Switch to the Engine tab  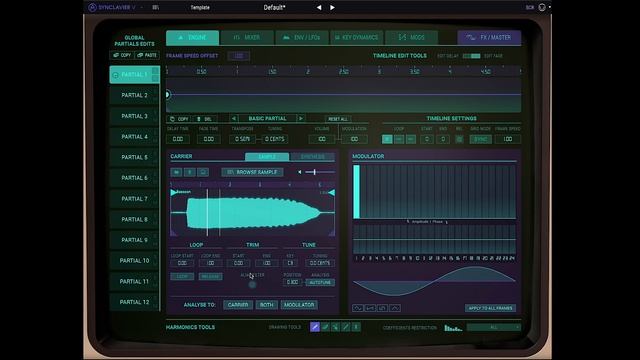[193, 38]
